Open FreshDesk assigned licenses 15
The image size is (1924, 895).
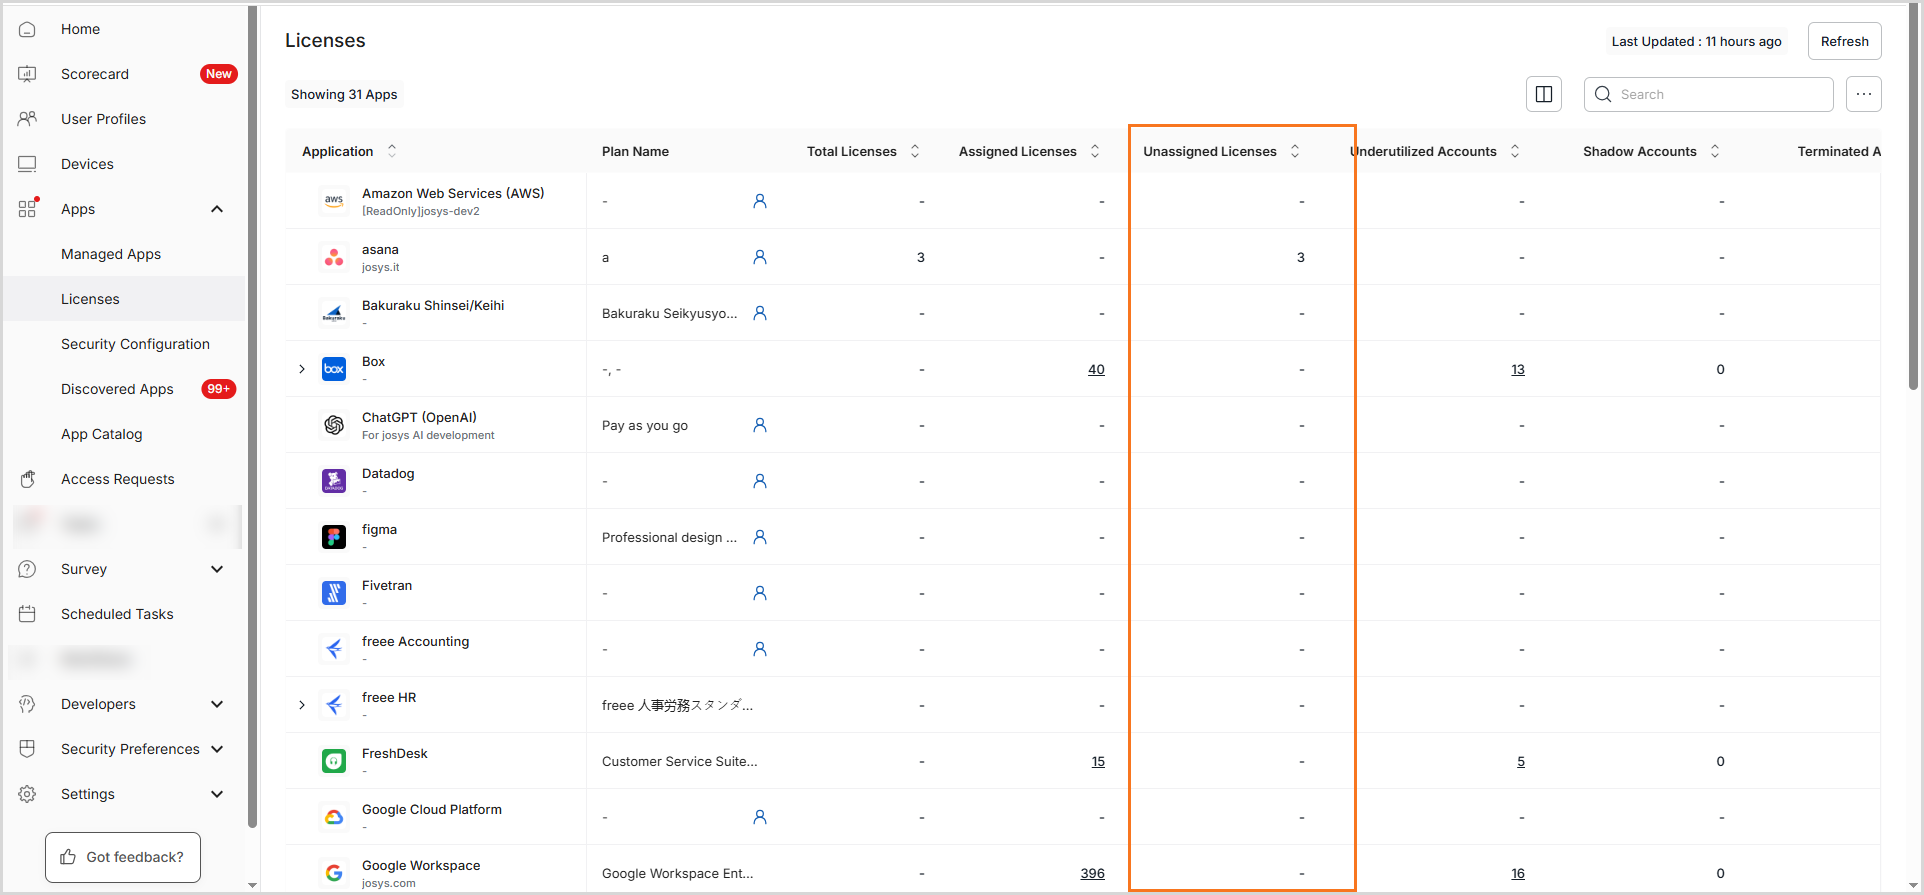coord(1098,761)
